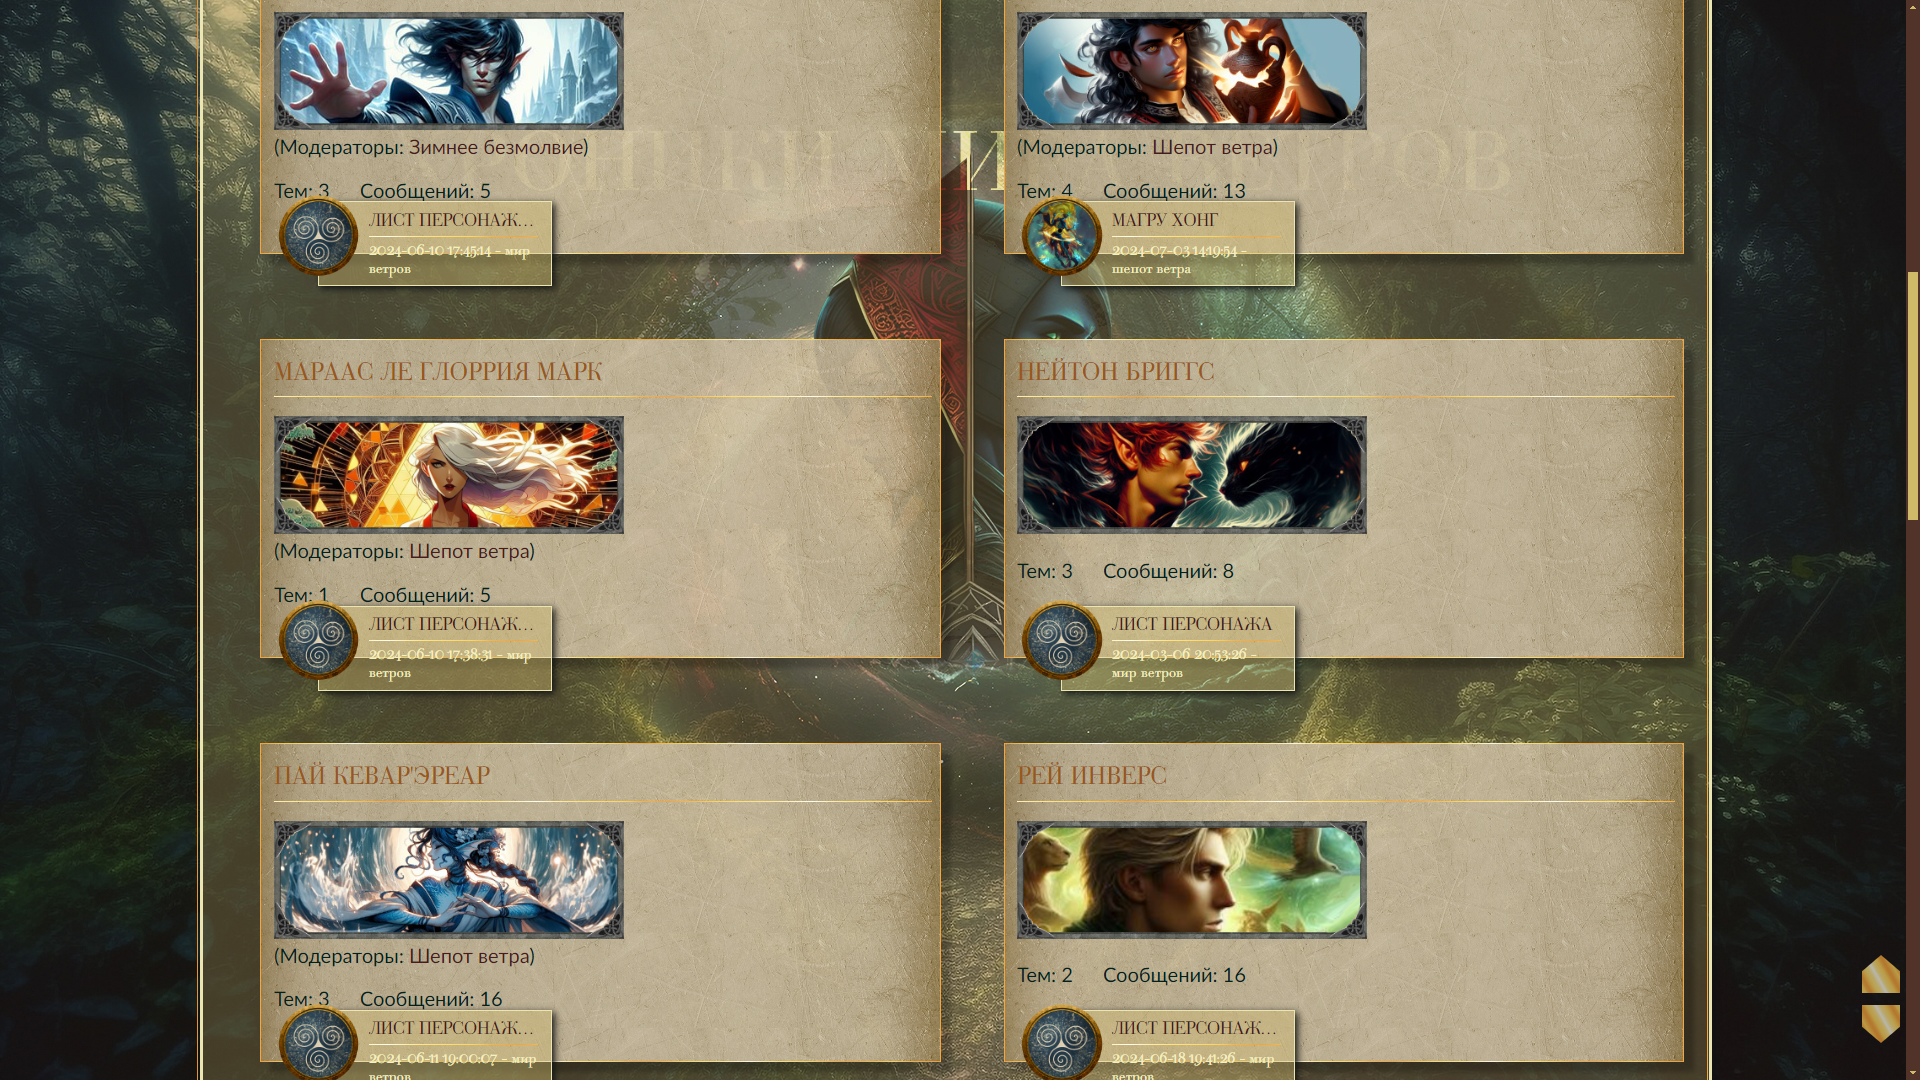
Task: Click triskelion avatar under Пай Кевар'Эреар forum
Action: (318, 1043)
